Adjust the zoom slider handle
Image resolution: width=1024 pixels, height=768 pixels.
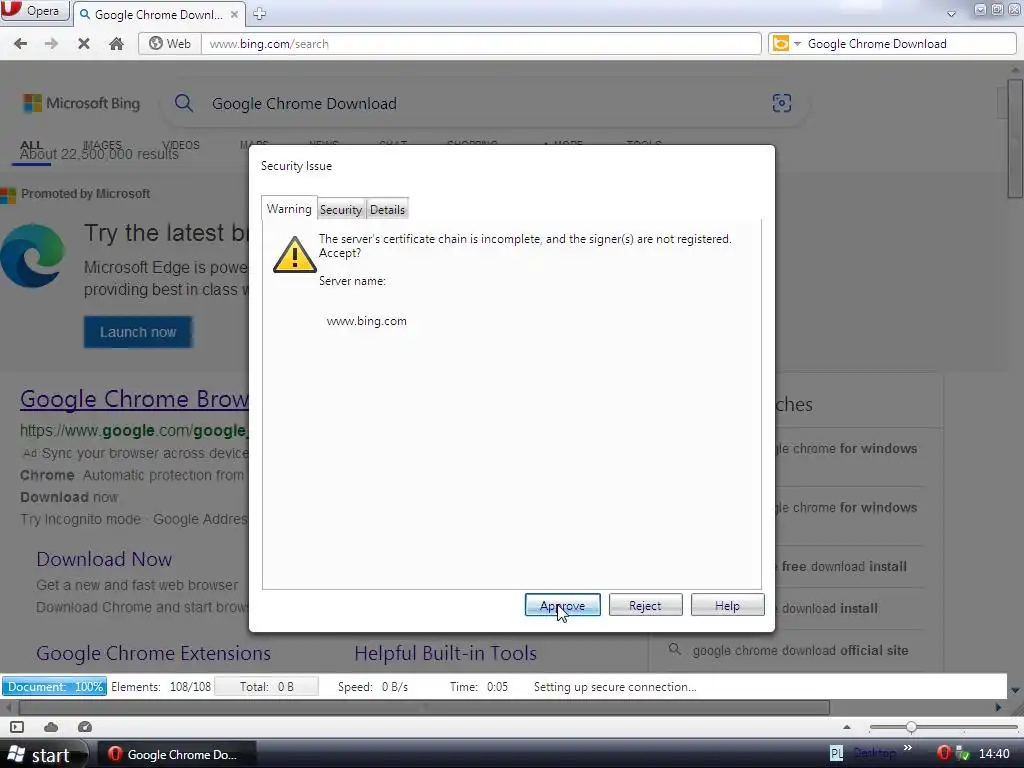click(911, 727)
